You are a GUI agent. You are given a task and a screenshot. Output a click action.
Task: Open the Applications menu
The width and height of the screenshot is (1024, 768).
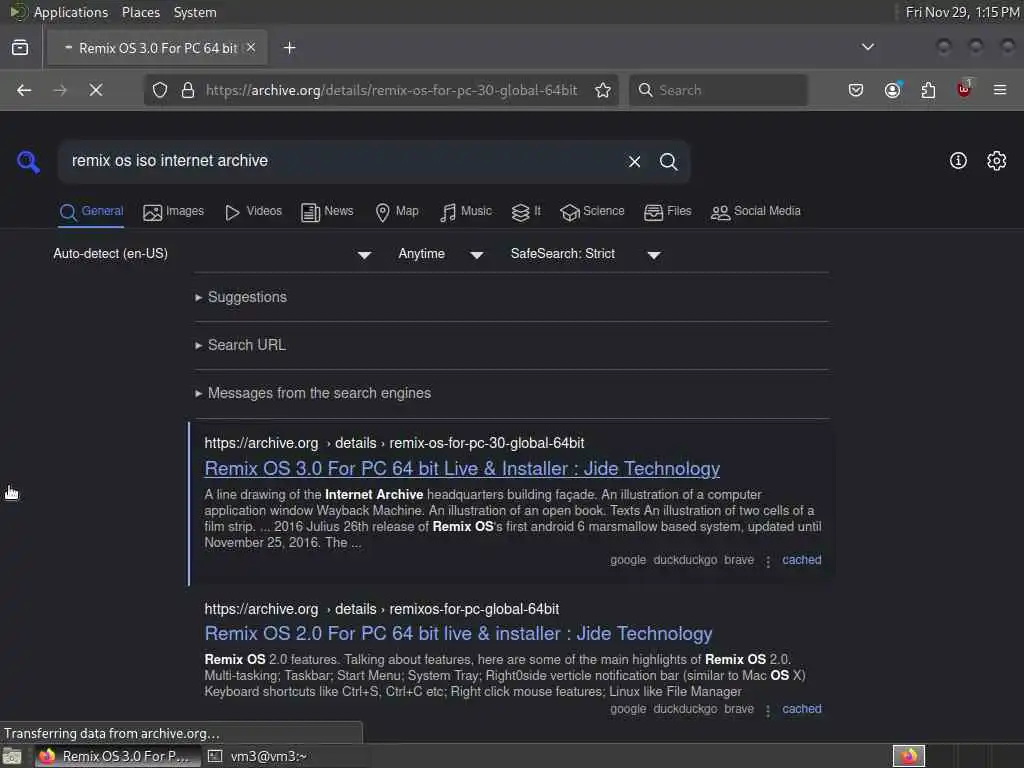(x=71, y=12)
